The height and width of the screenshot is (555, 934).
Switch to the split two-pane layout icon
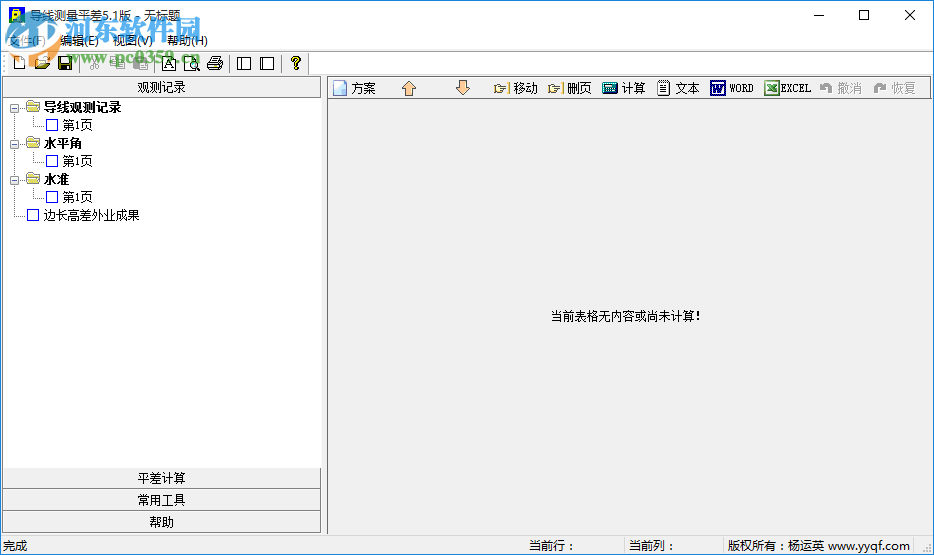[244, 64]
